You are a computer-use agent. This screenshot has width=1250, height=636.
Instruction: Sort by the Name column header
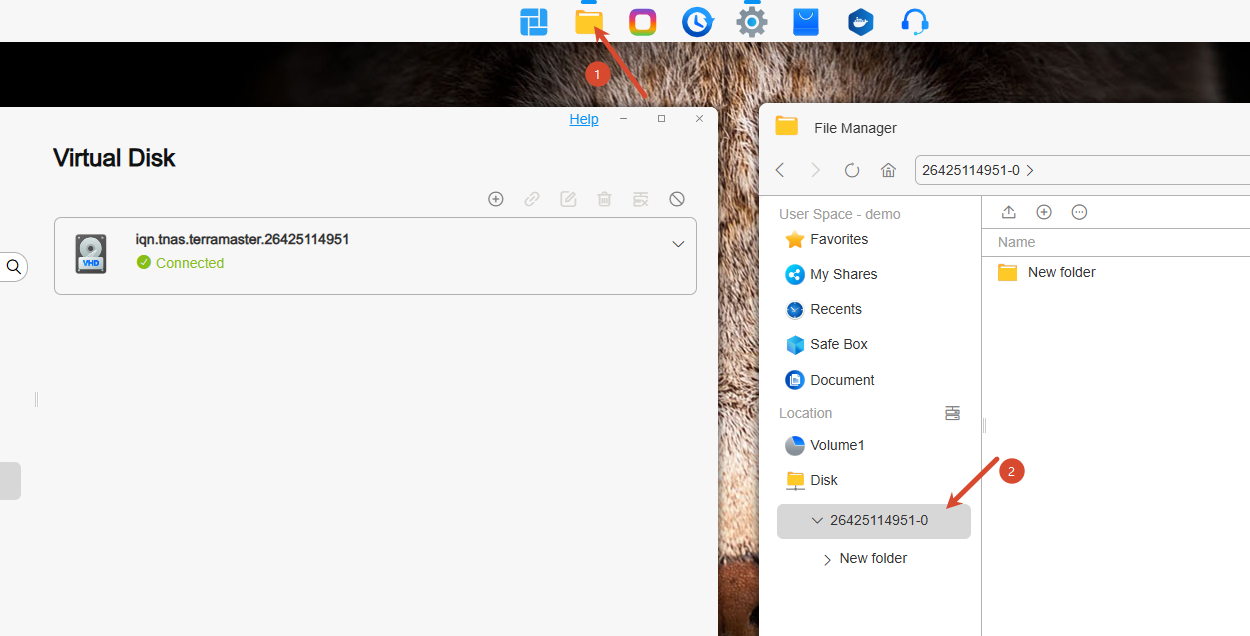click(1016, 242)
